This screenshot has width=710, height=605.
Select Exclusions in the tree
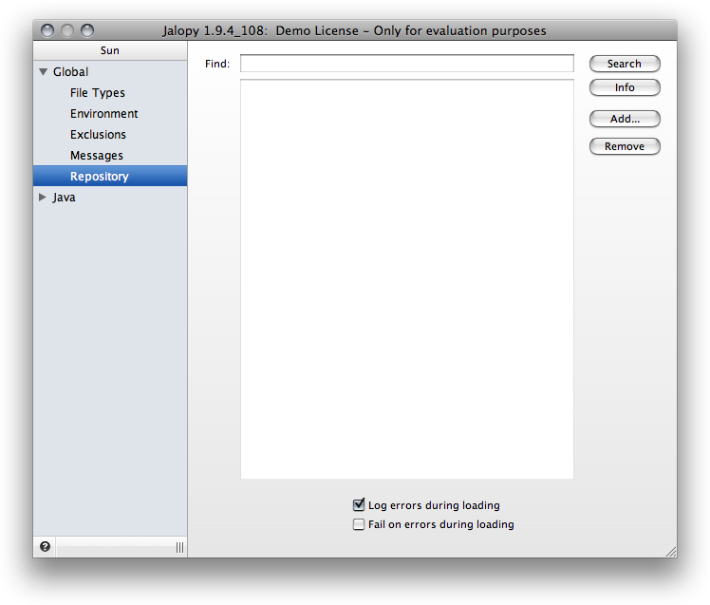[x=98, y=134]
